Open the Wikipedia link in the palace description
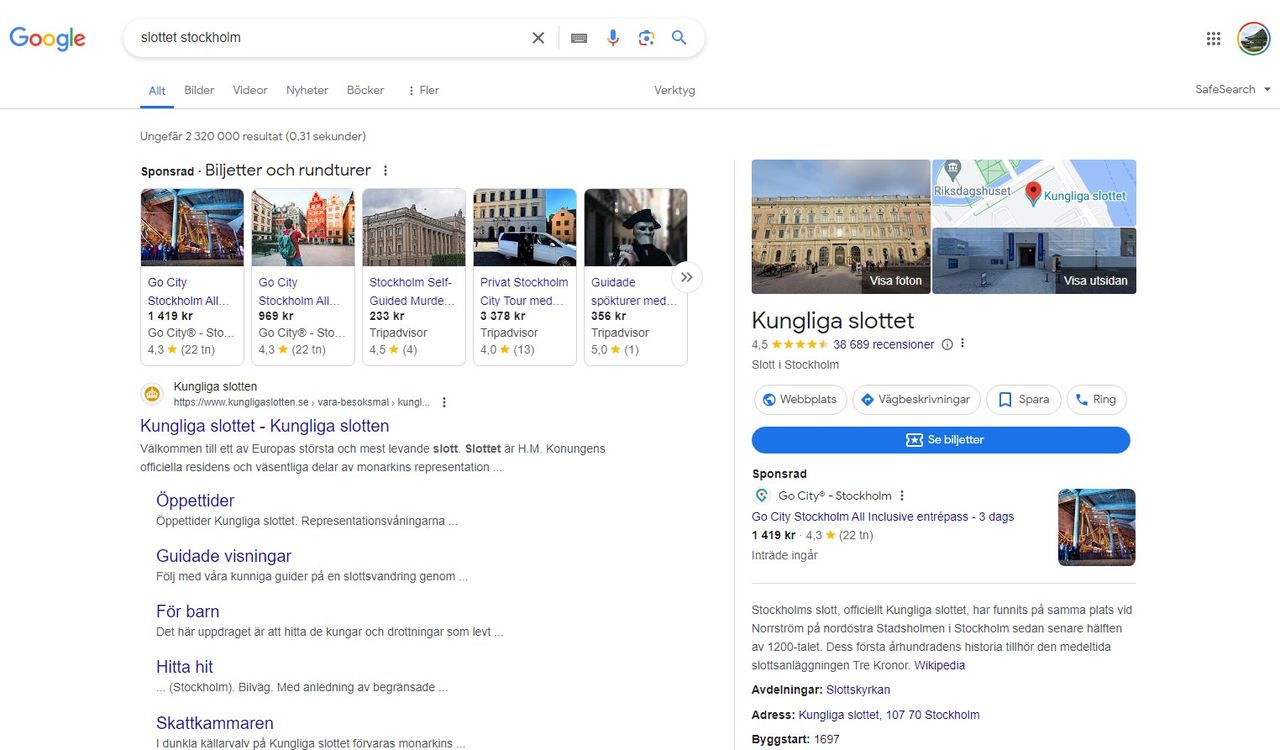The height and width of the screenshot is (750, 1280). pos(939,664)
